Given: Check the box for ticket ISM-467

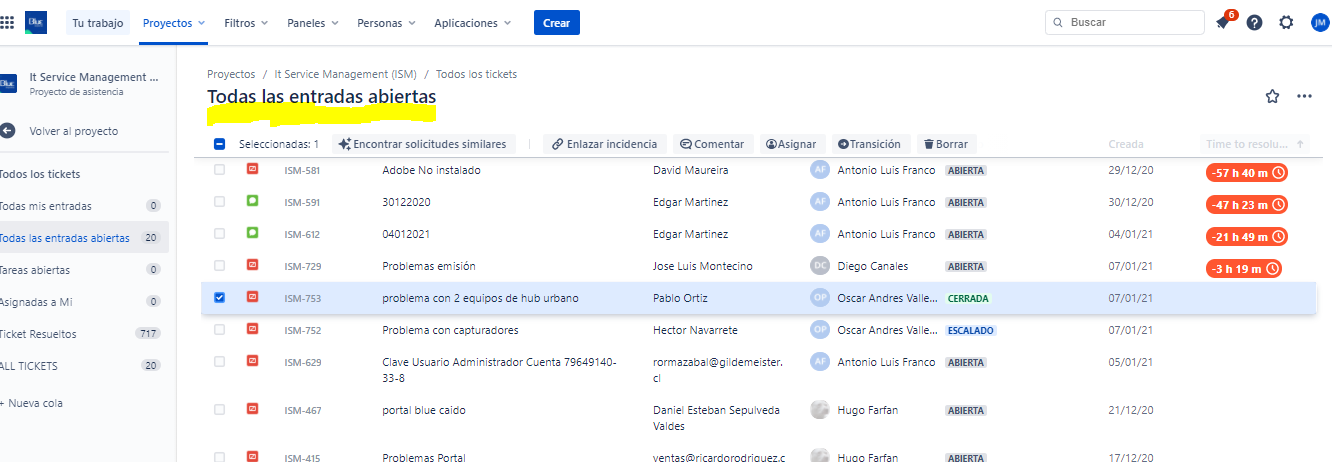Looking at the screenshot, I should point(220,409).
